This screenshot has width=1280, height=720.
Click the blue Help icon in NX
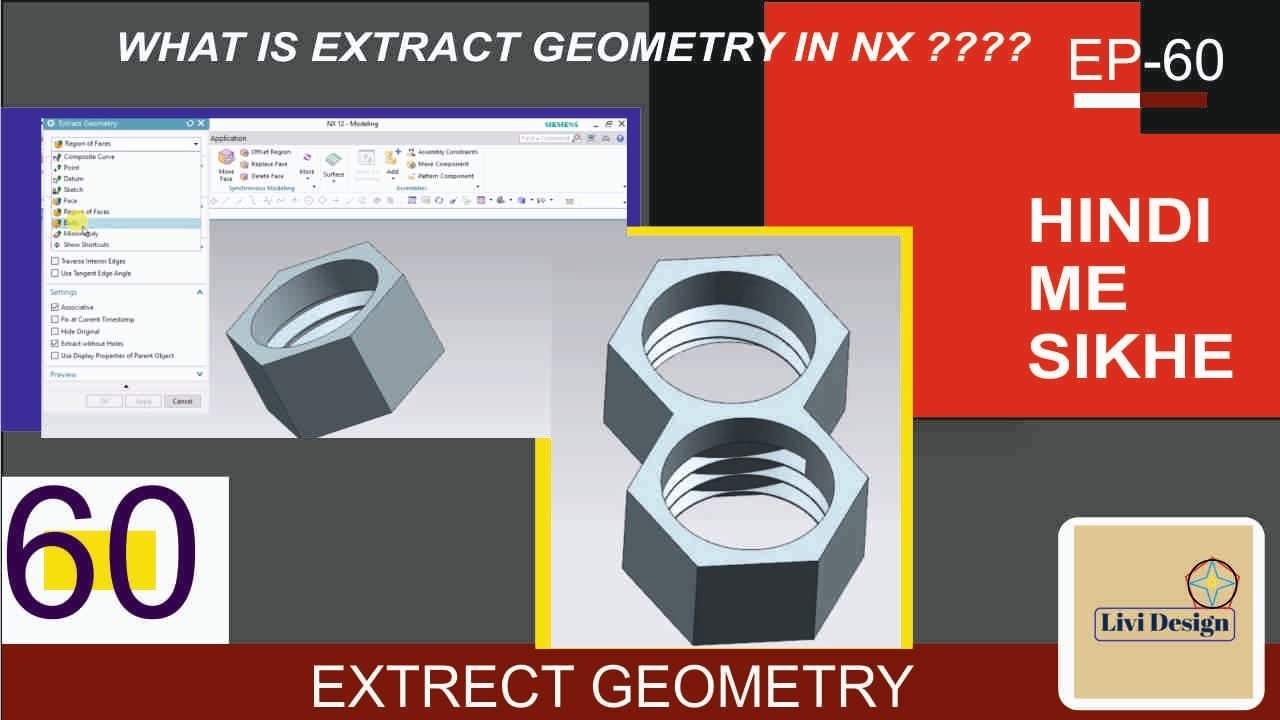coord(620,138)
